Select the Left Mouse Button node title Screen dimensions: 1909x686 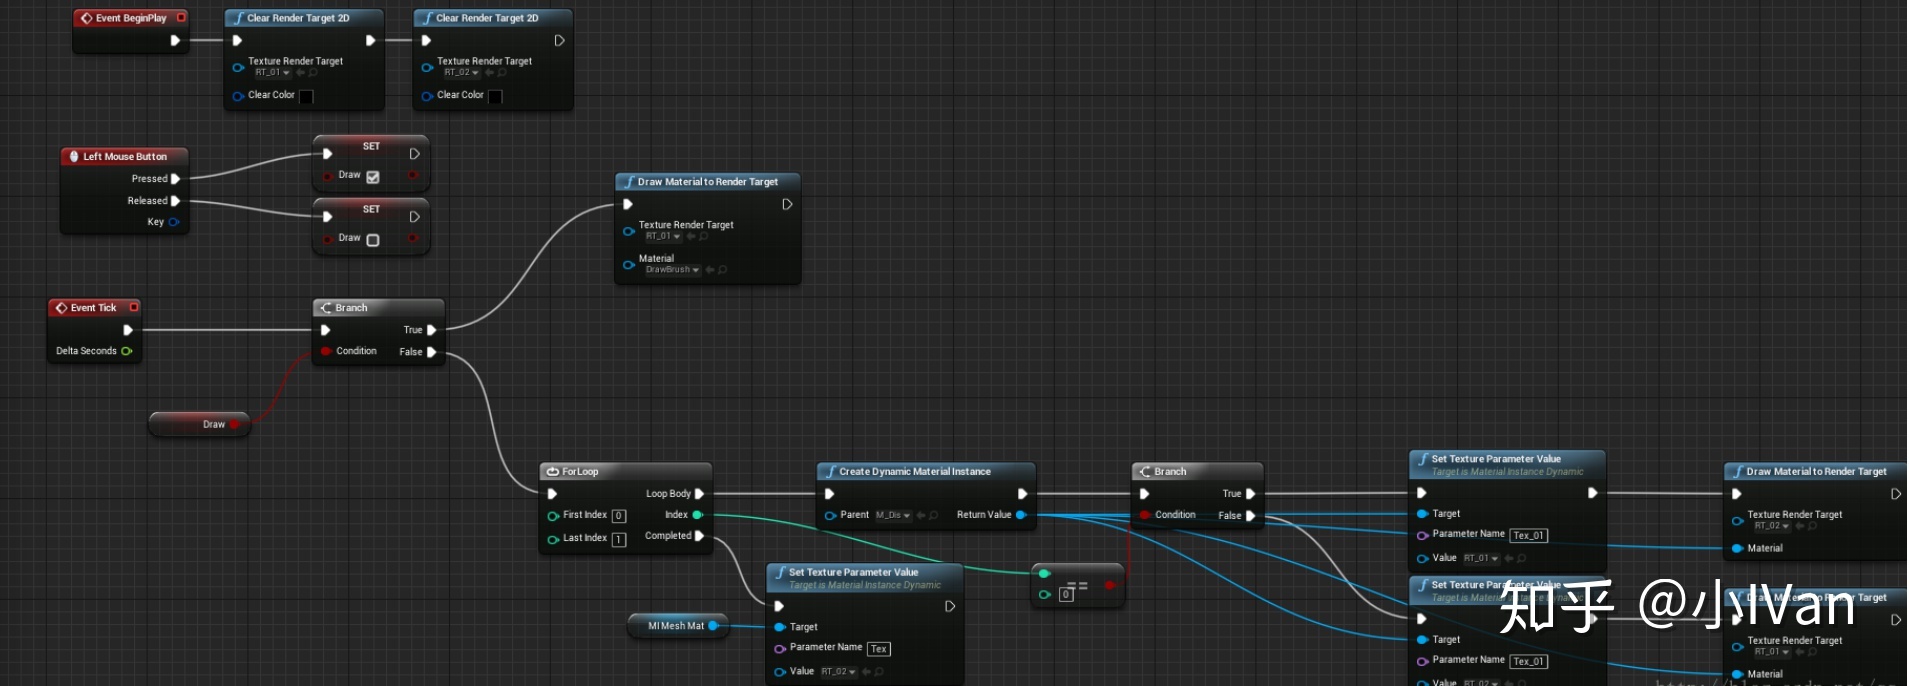pos(125,157)
